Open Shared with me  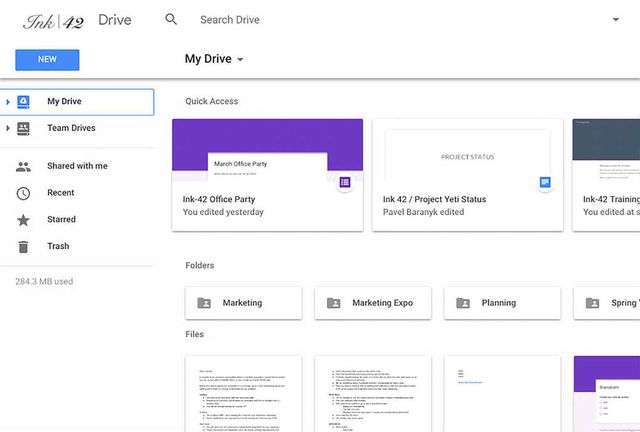[77, 166]
